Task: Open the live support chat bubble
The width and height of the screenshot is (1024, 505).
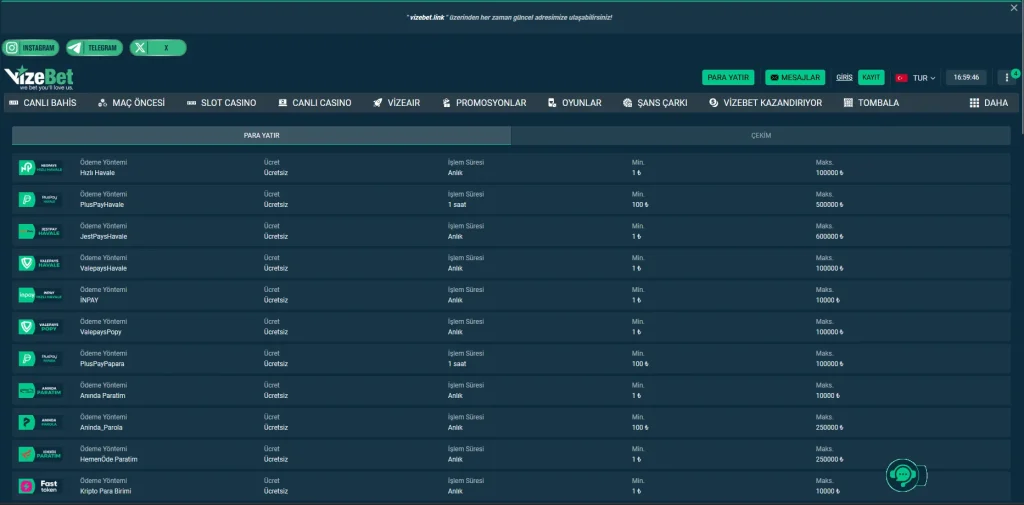Action: click(903, 475)
